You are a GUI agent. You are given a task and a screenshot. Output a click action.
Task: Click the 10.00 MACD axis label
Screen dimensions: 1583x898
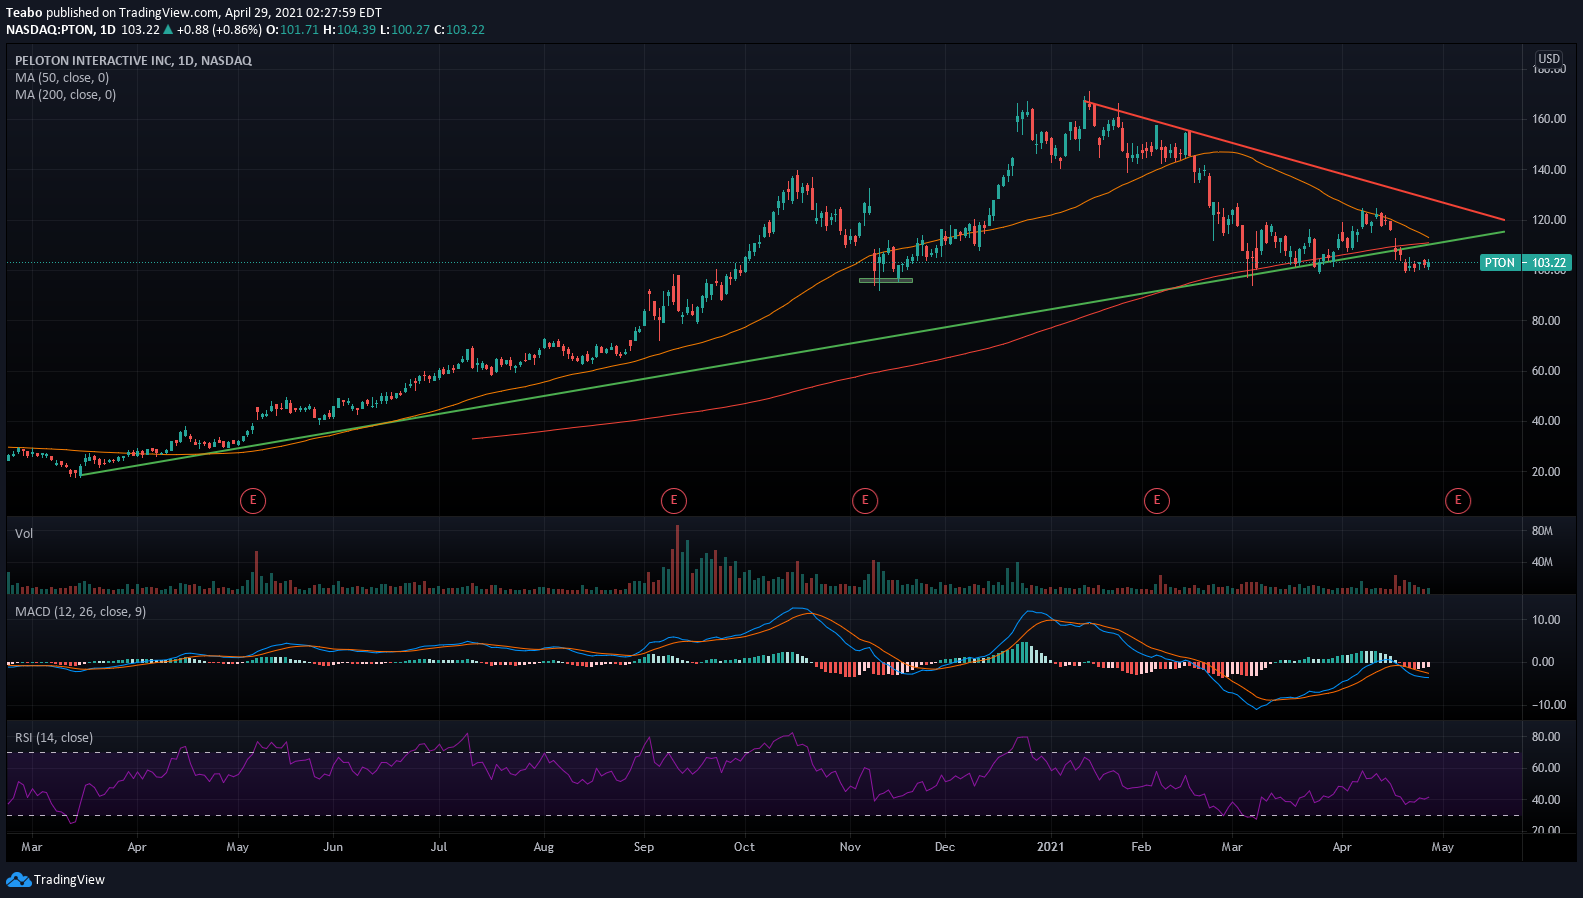[1546, 620]
